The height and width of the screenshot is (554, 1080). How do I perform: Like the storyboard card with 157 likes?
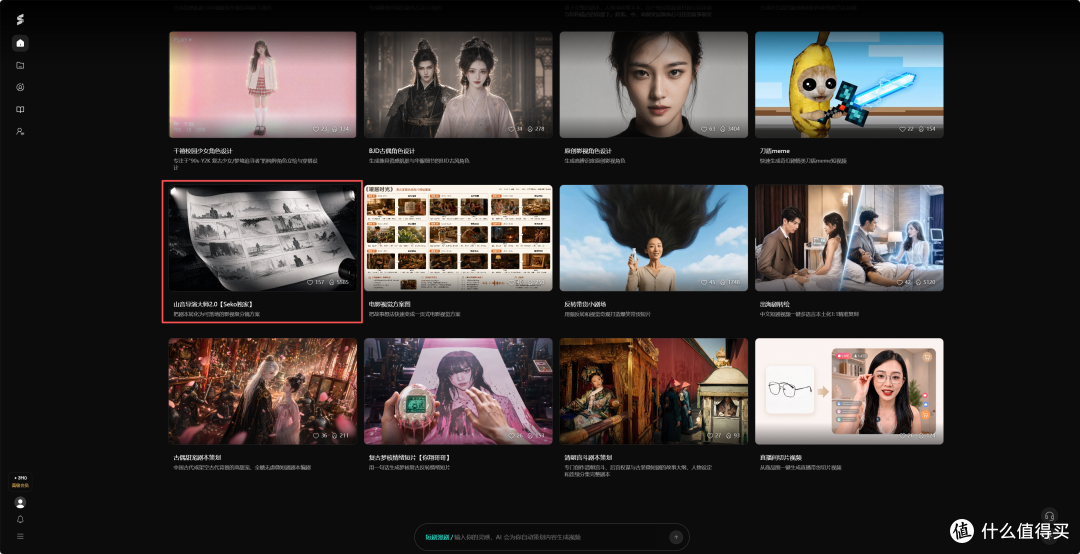point(310,282)
